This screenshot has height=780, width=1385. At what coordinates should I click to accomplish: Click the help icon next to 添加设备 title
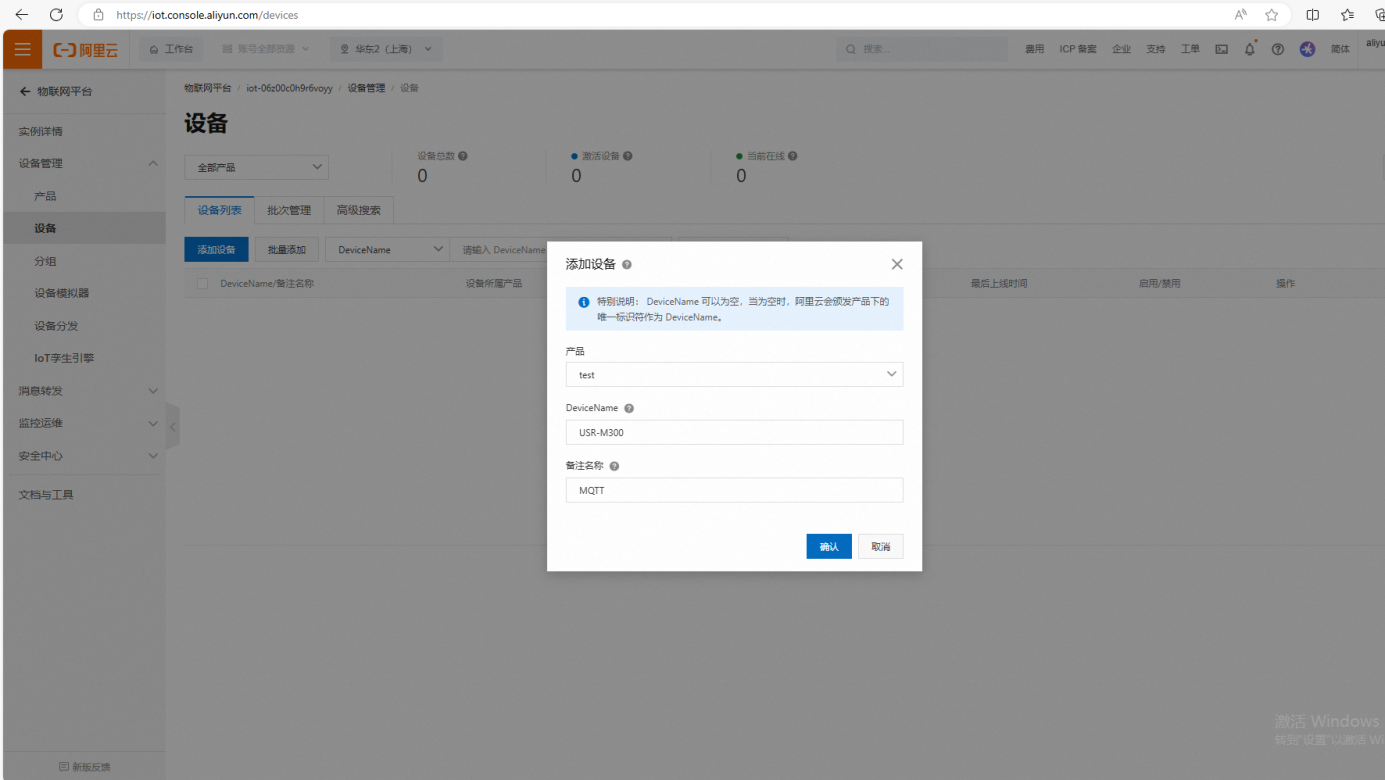click(627, 265)
